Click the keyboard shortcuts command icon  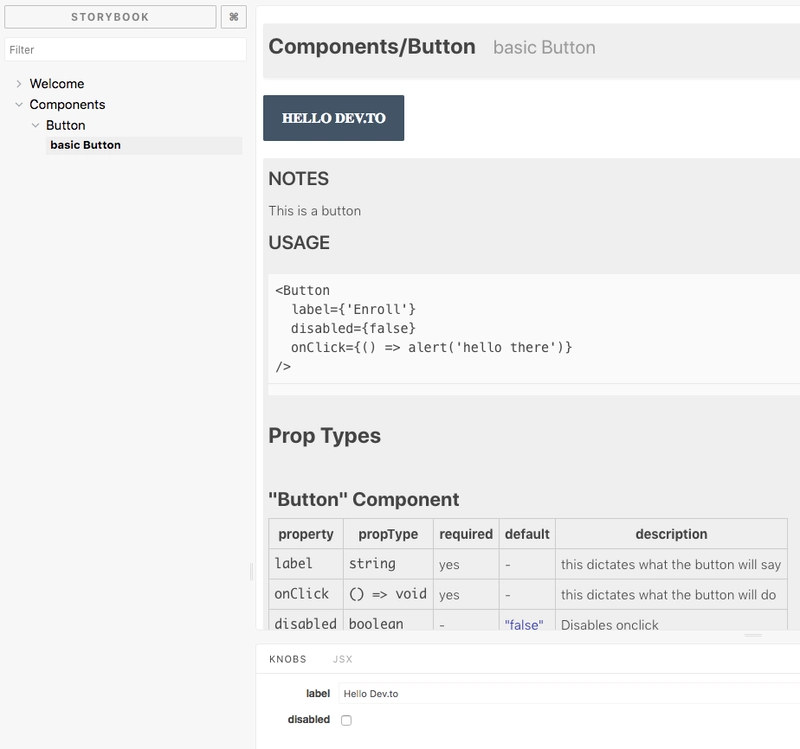[x=233, y=17]
